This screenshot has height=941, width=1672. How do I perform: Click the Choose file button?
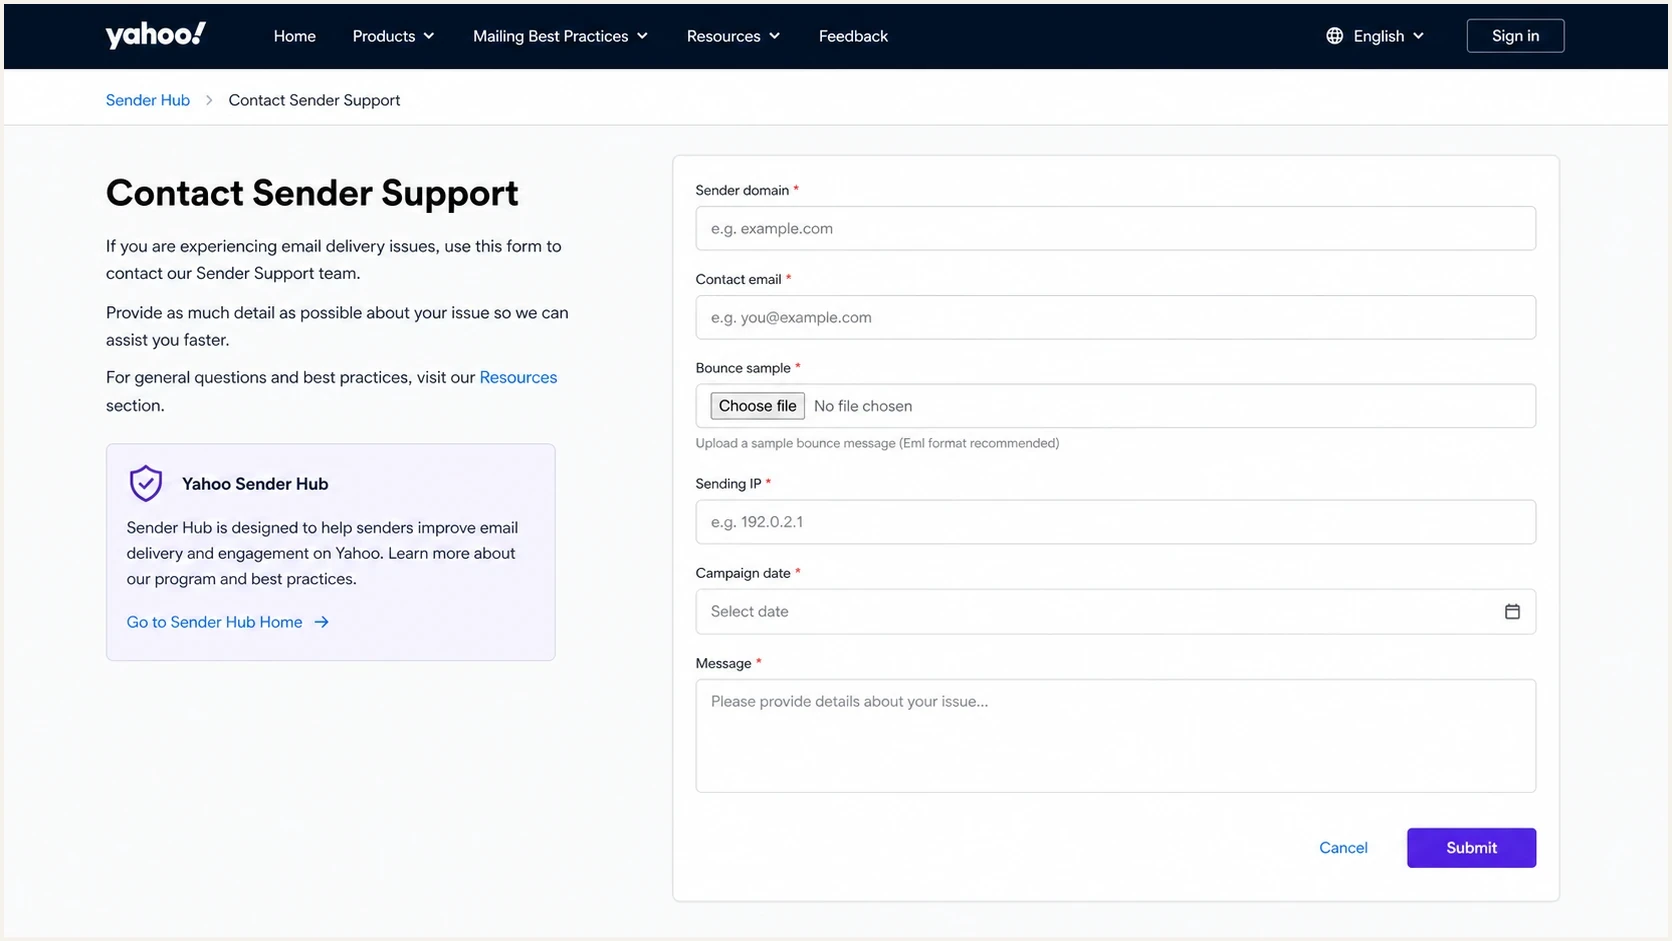point(757,406)
